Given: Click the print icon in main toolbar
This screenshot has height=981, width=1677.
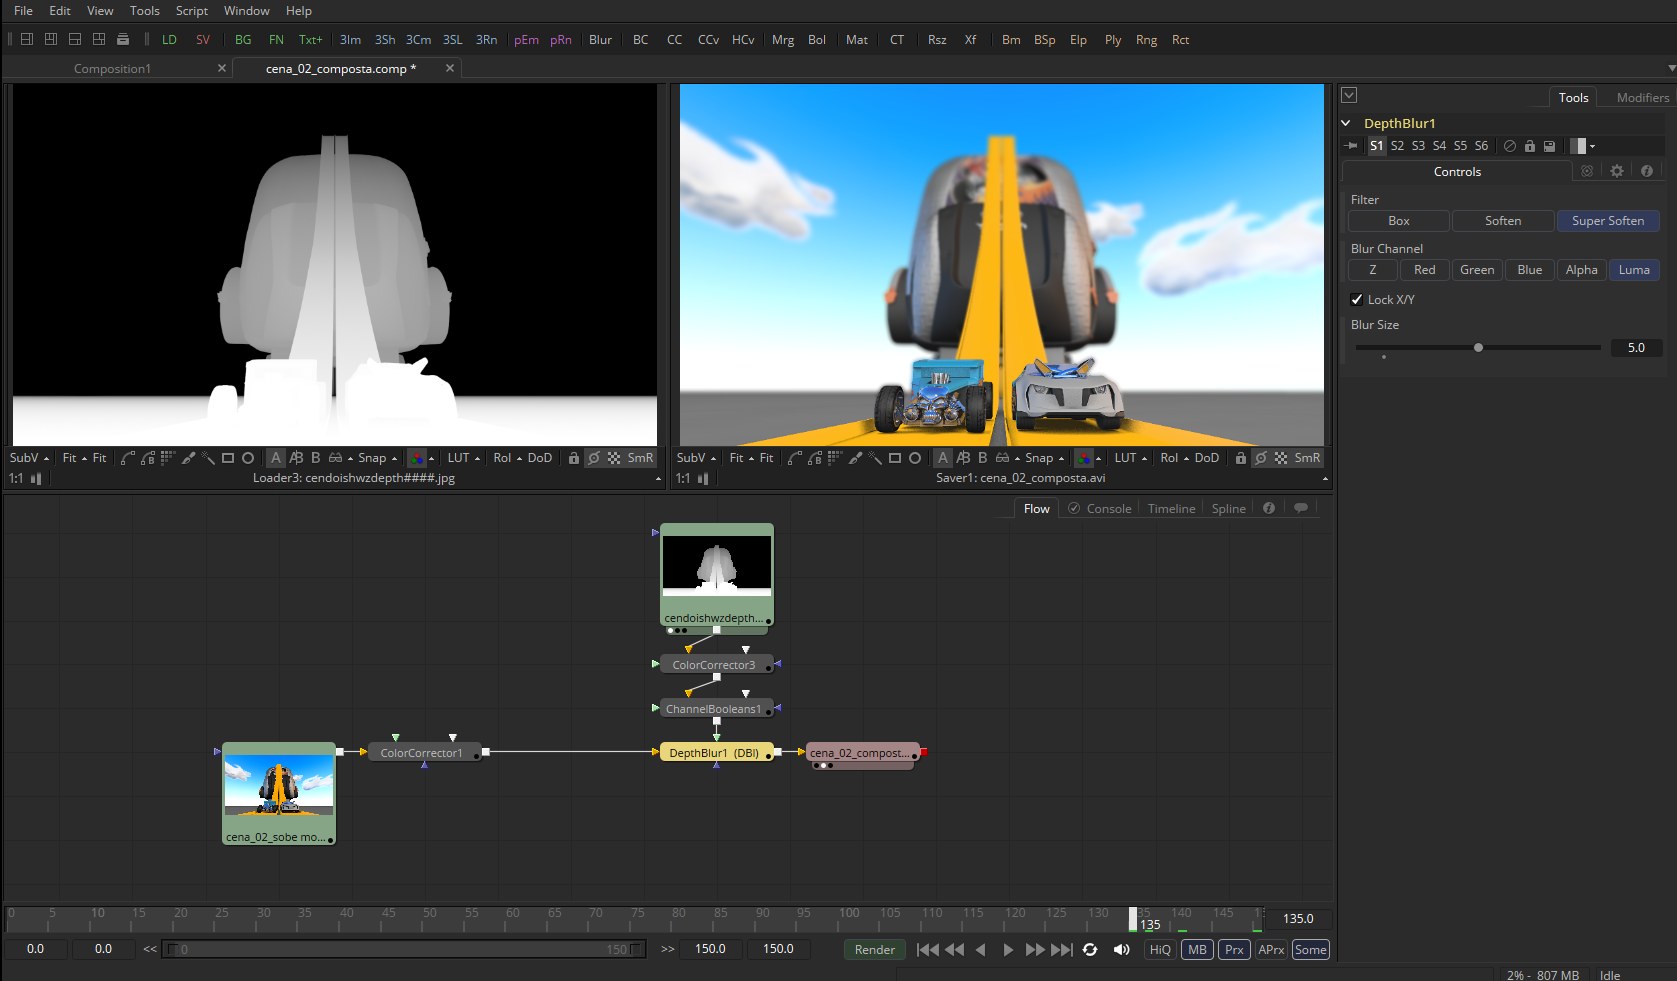Looking at the screenshot, I should point(123,40).
